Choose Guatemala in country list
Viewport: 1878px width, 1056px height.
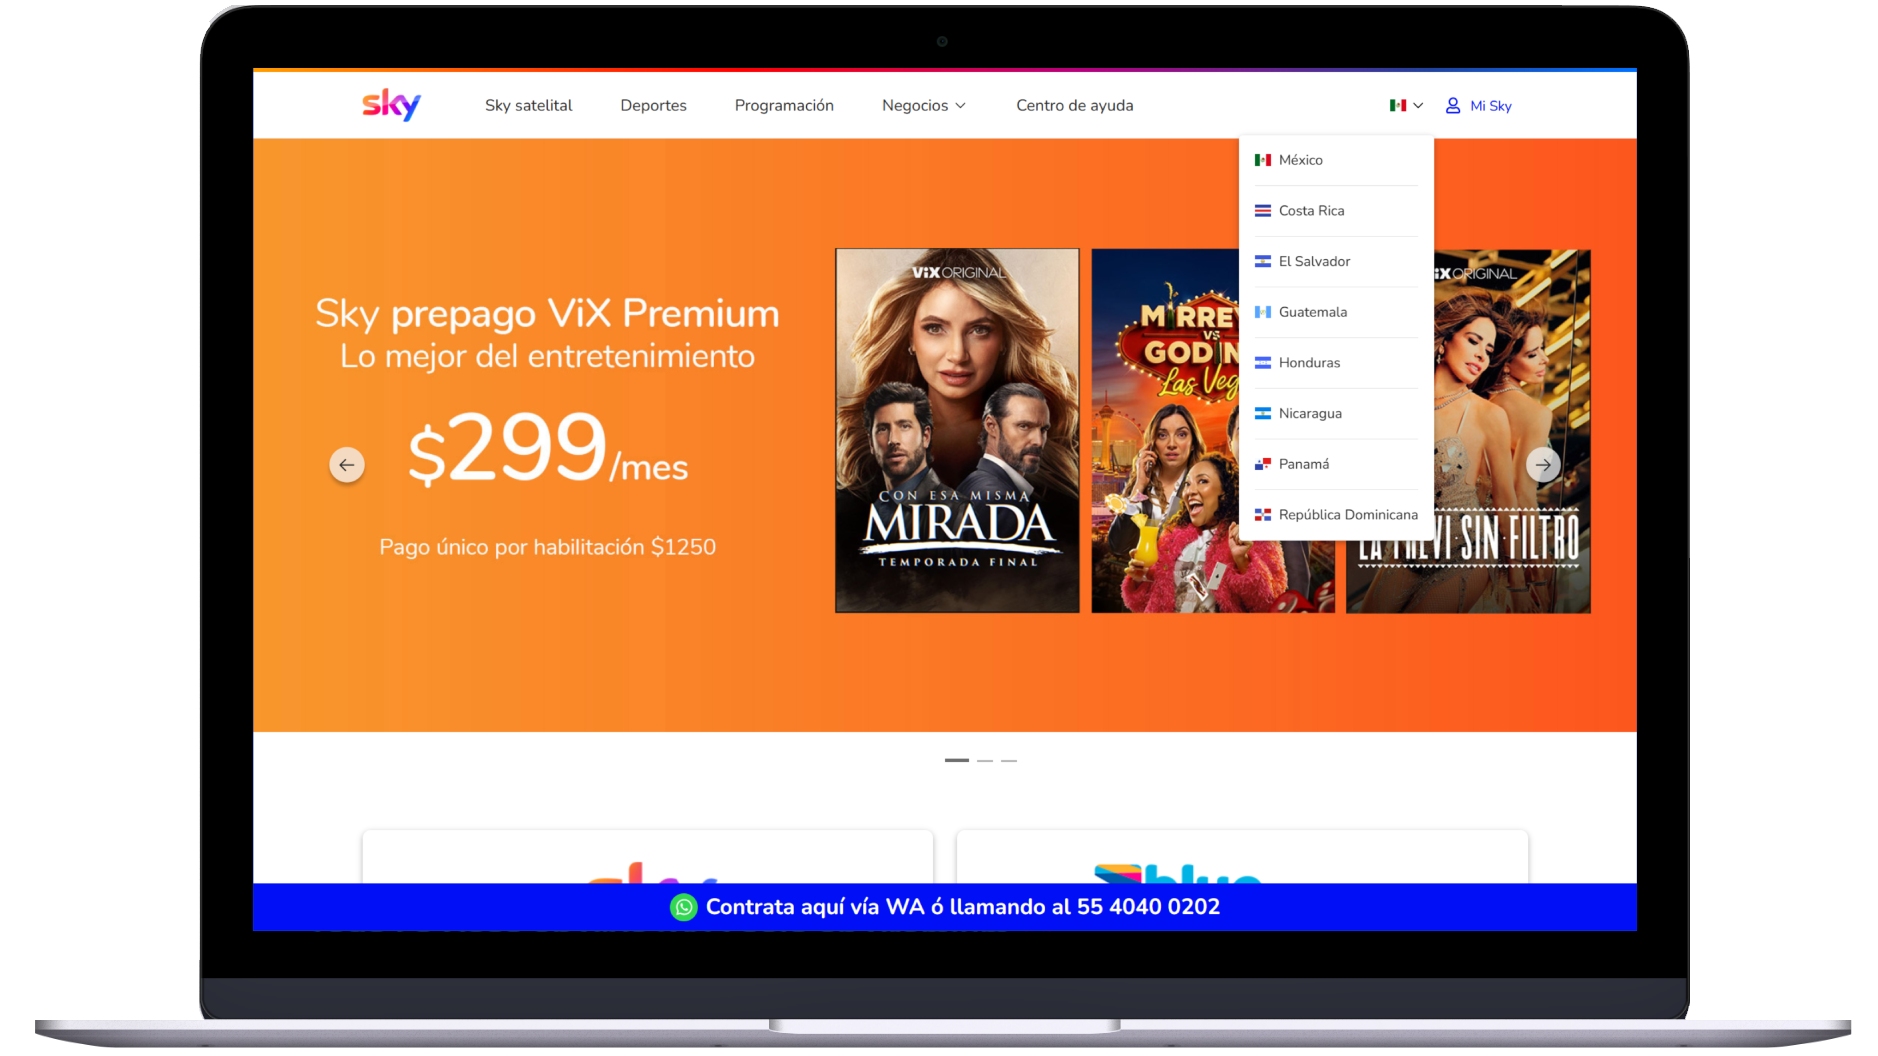tap(1336, 312)
